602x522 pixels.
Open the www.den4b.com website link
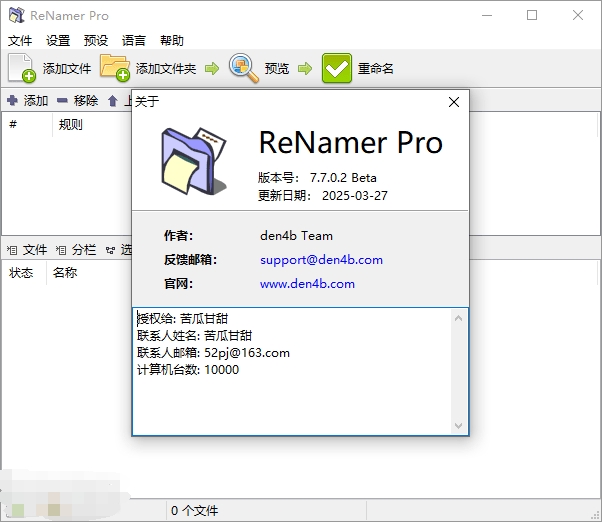pos(307,284)
